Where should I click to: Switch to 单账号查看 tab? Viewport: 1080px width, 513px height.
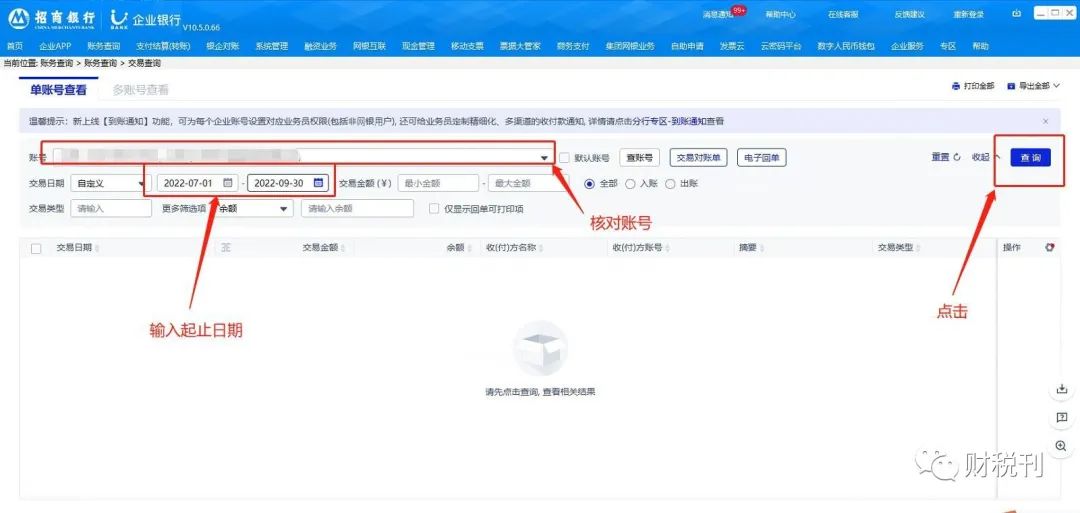pyautogui.click(x=59, y=90)
